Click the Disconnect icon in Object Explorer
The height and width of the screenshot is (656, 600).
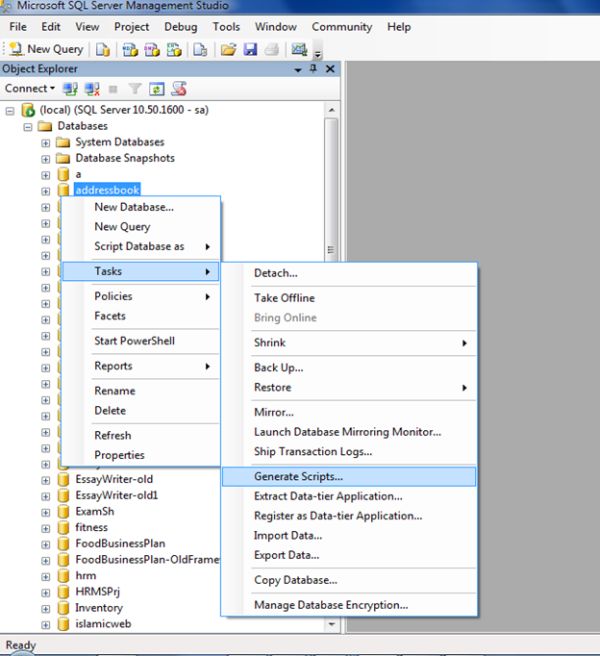92,89
